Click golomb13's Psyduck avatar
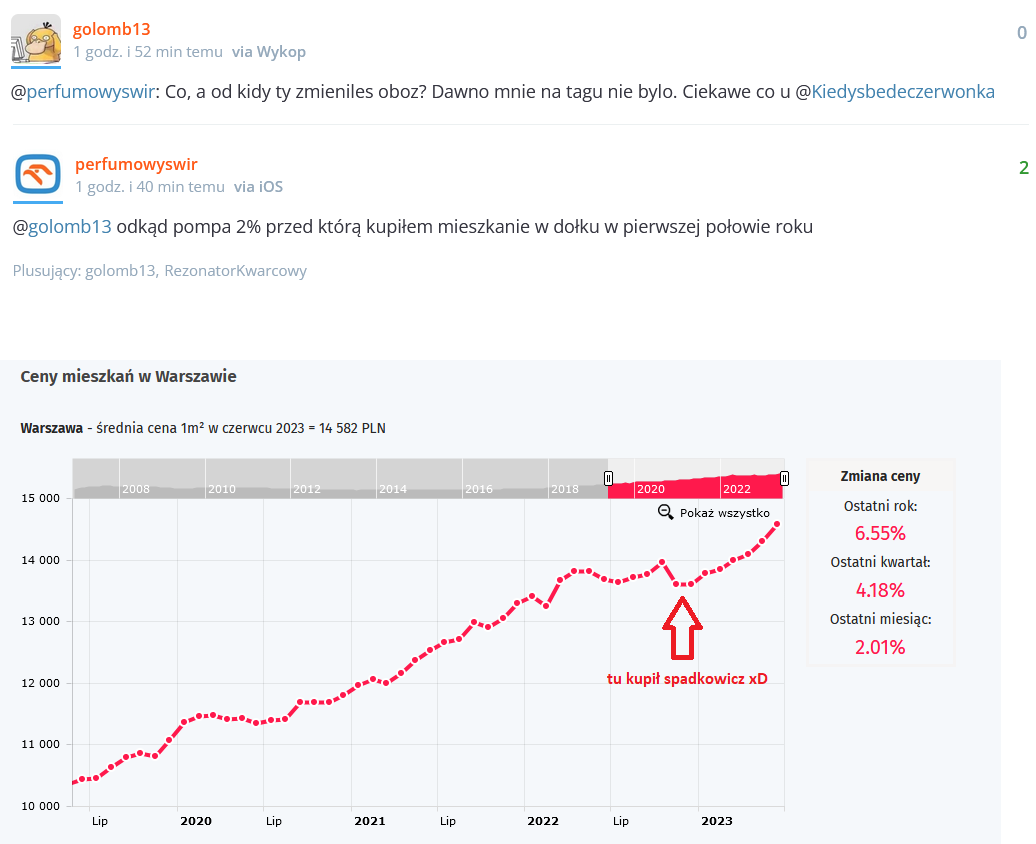The height and width of the screenshot is (844, 1036). pos(36,40)
